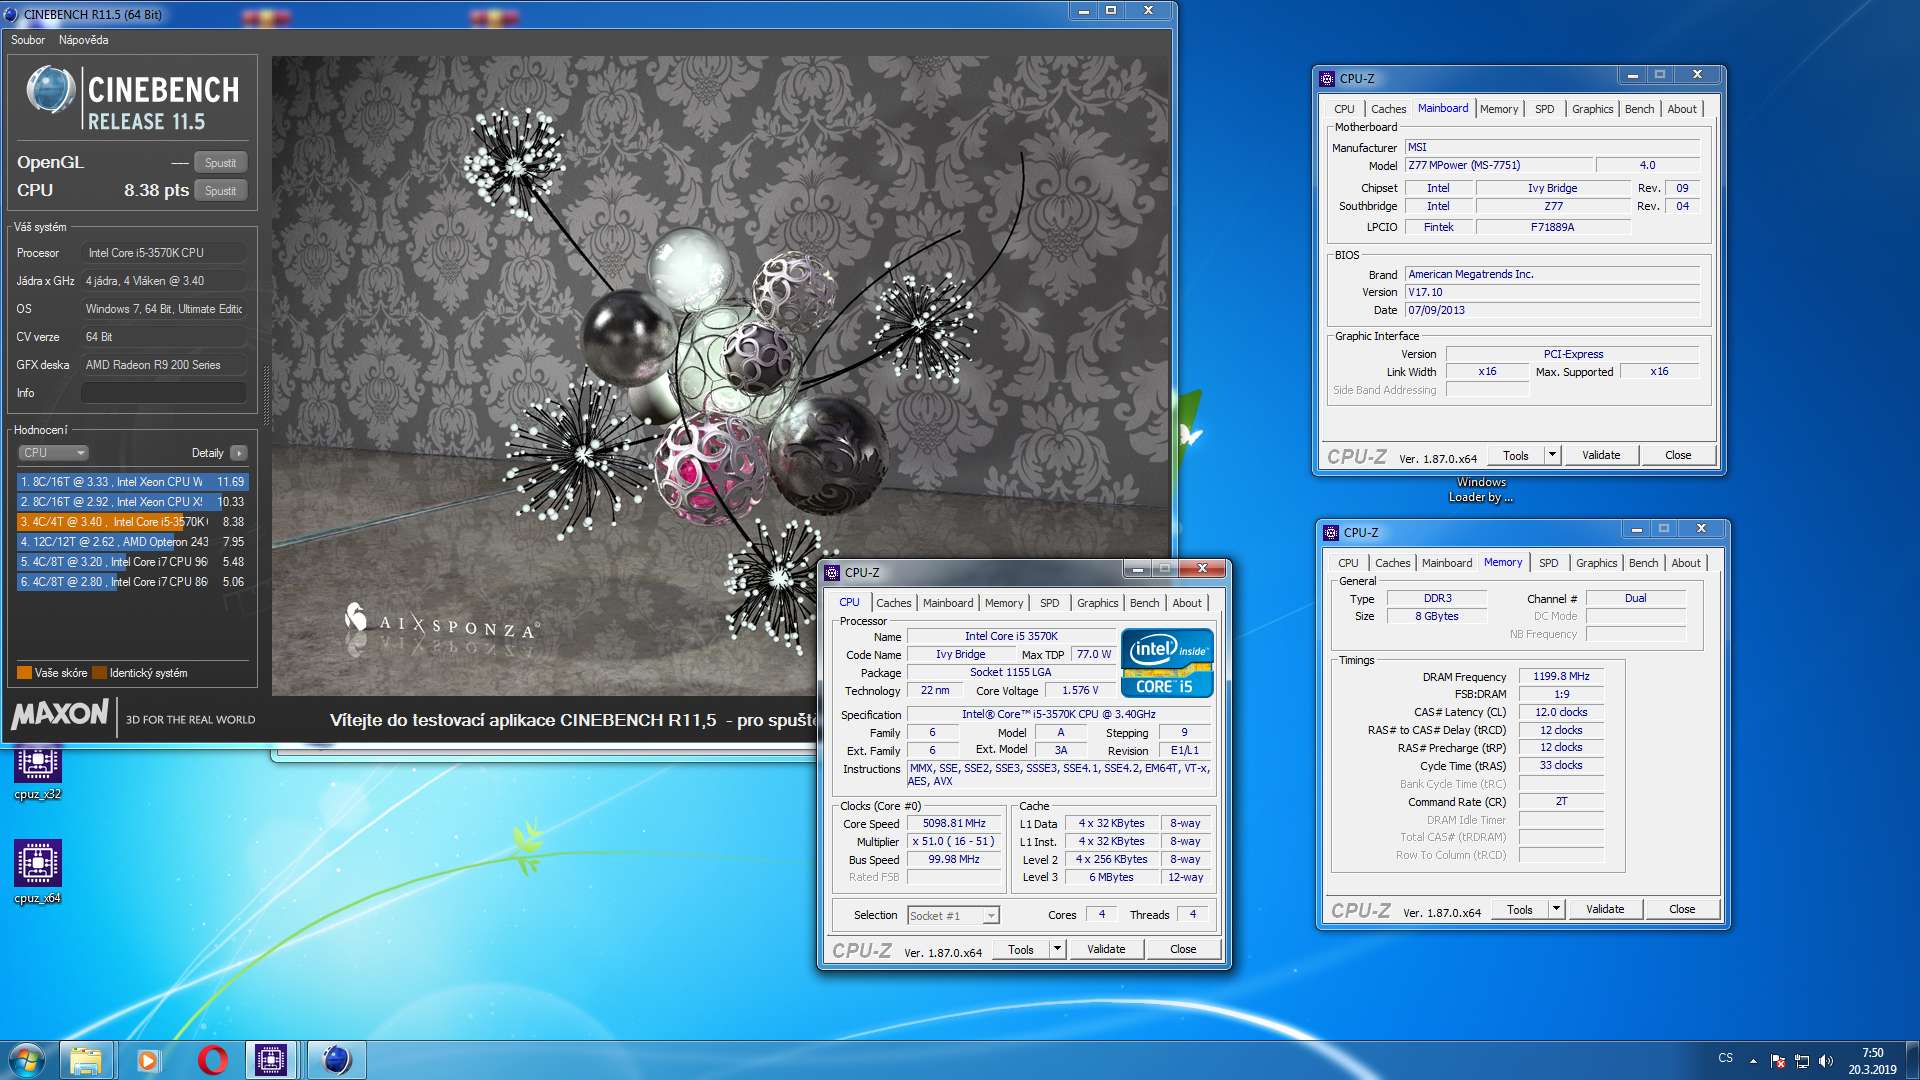Click the Show desktop strip on the taskbar

[x=1912, y=1060]
